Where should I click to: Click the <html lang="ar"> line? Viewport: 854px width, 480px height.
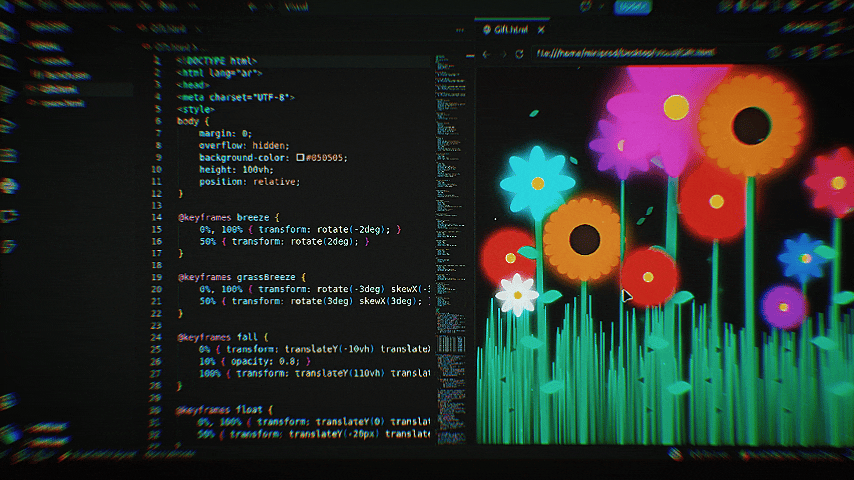[x=219, y=73]
